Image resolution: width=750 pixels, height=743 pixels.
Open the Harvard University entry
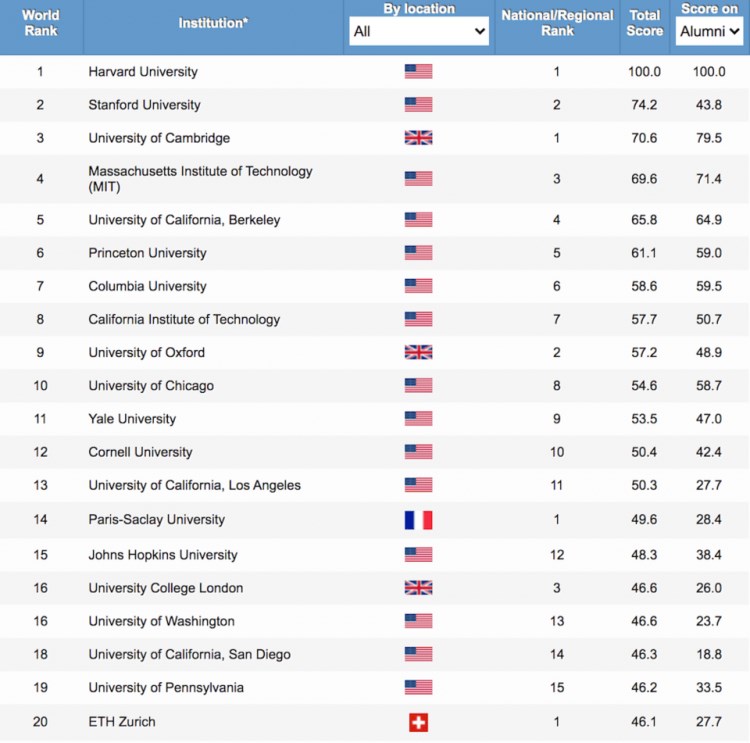tap(143, 72)
